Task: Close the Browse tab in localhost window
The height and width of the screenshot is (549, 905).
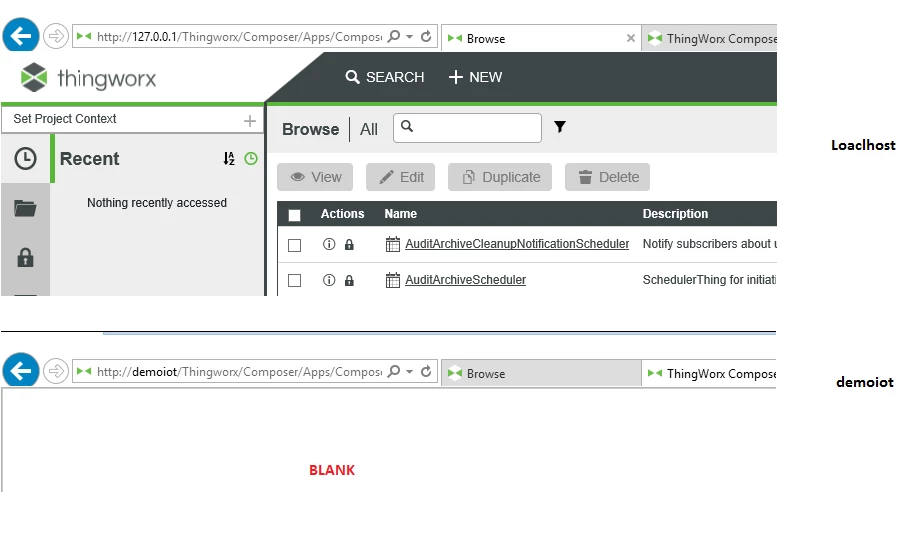Action: point(631,38)
